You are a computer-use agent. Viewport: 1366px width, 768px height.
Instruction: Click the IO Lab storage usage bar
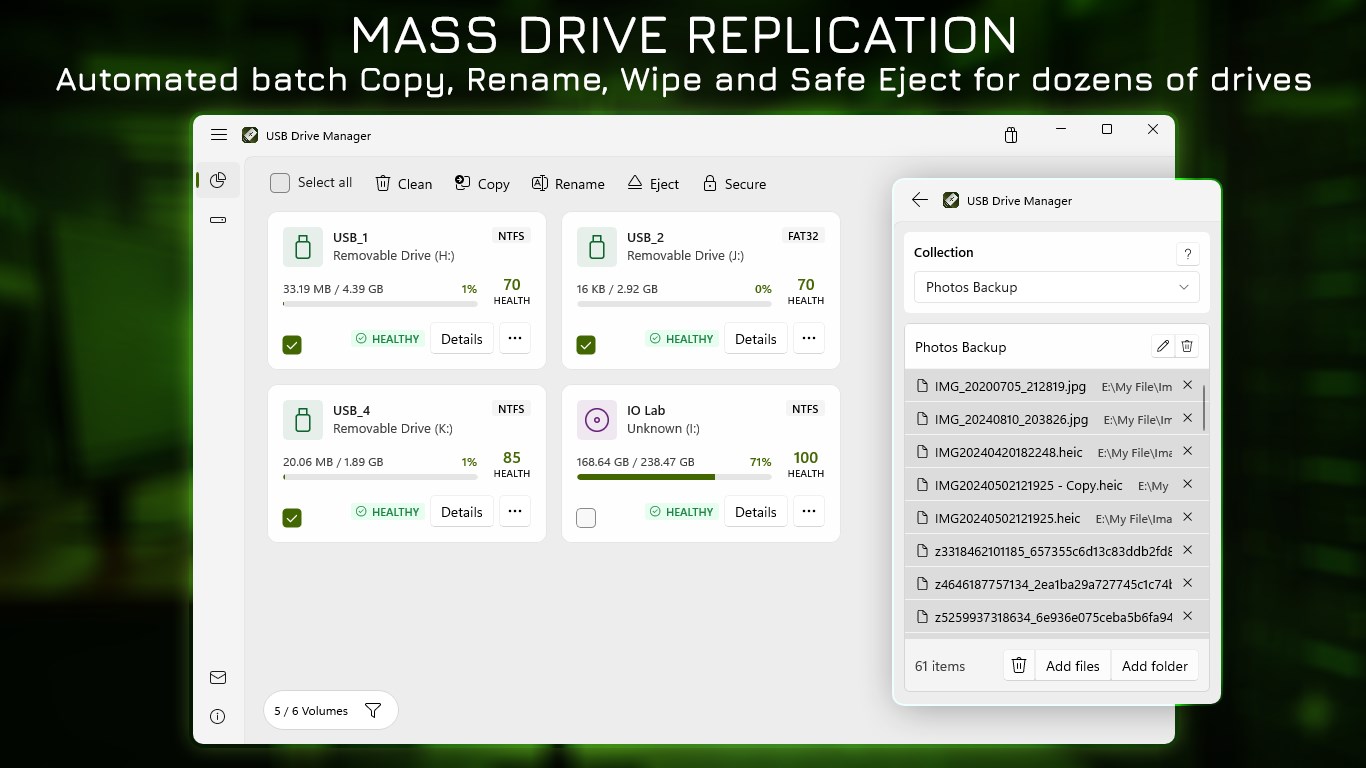tap(674, 477)
